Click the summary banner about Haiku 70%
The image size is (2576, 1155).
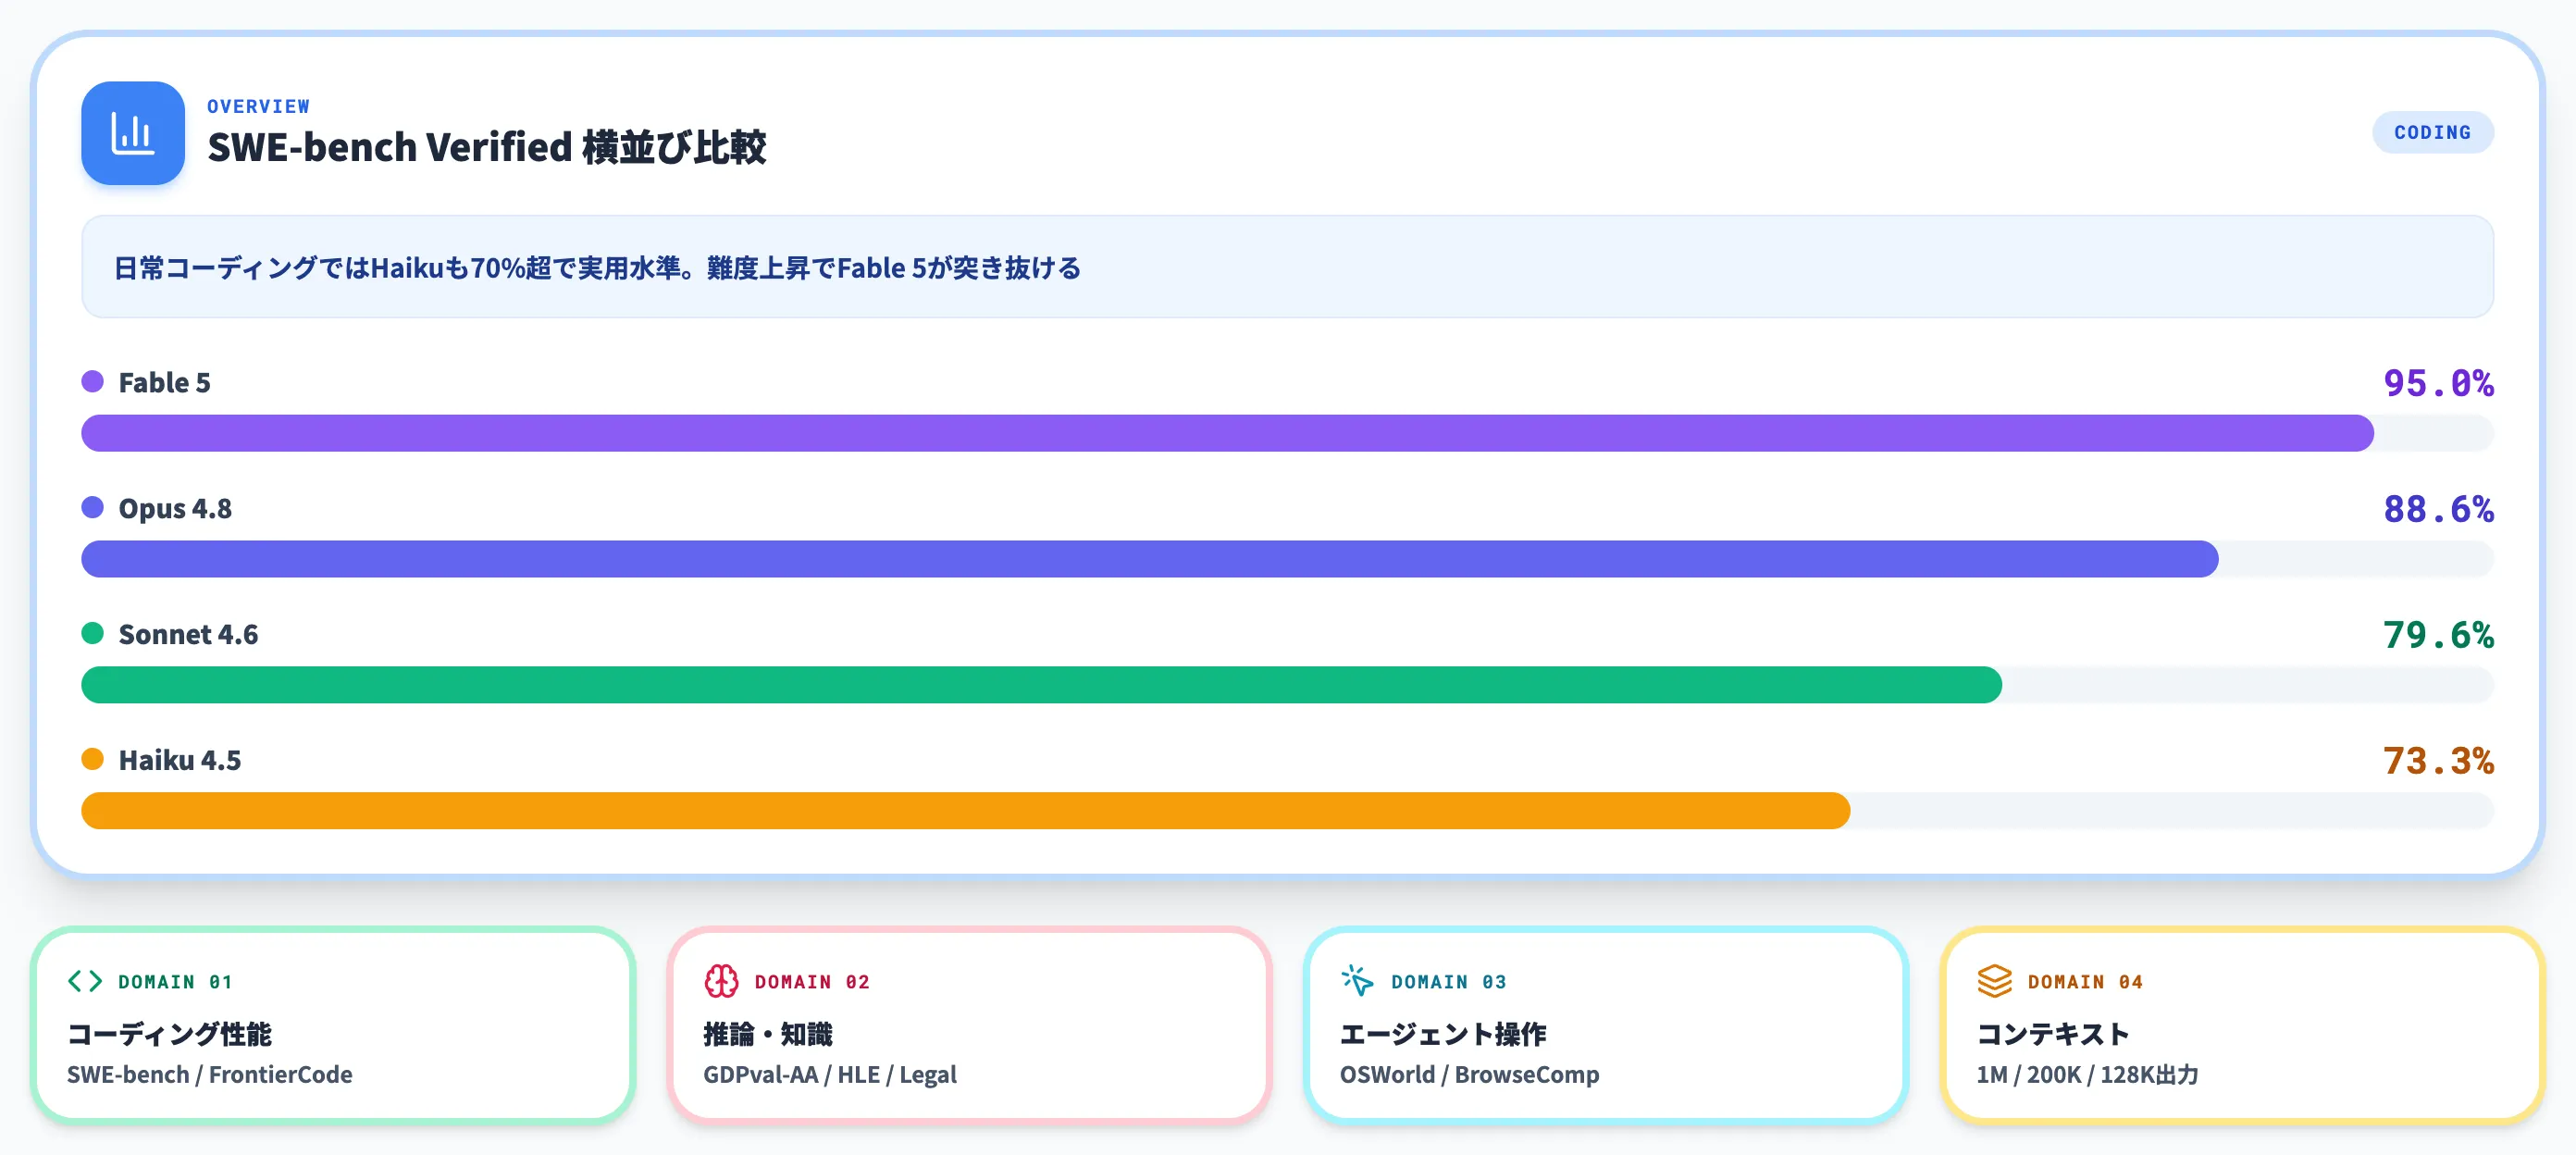pos(1287,267)
